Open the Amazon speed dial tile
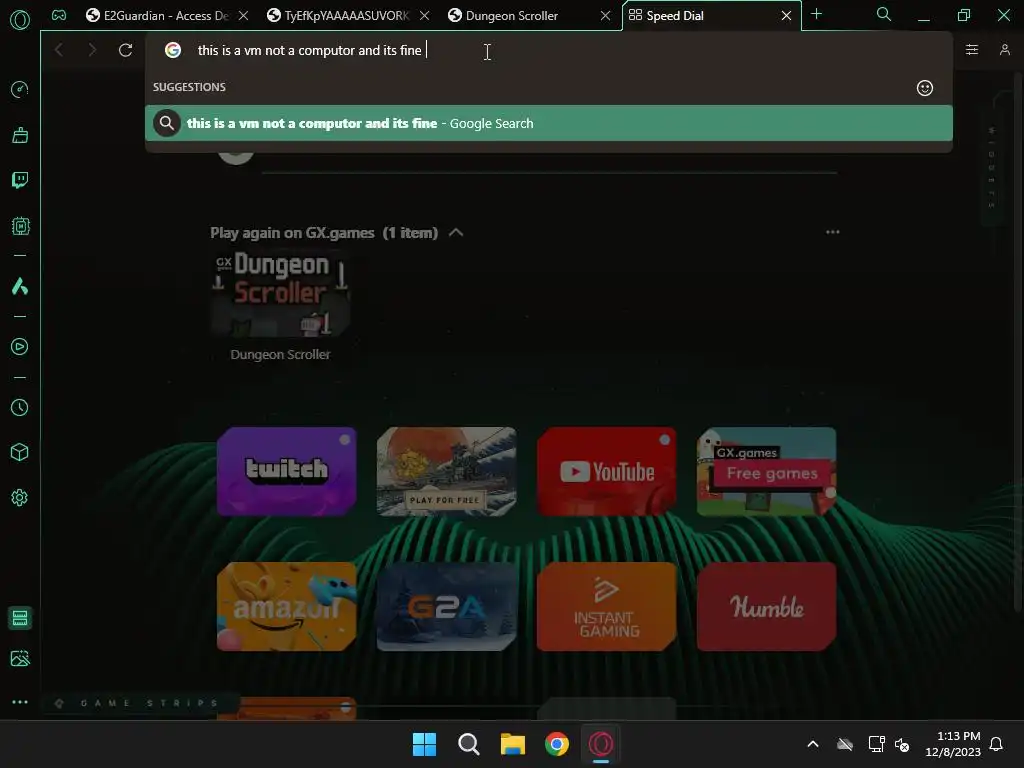The image size is (1024, 768). (x=287, y=607)
